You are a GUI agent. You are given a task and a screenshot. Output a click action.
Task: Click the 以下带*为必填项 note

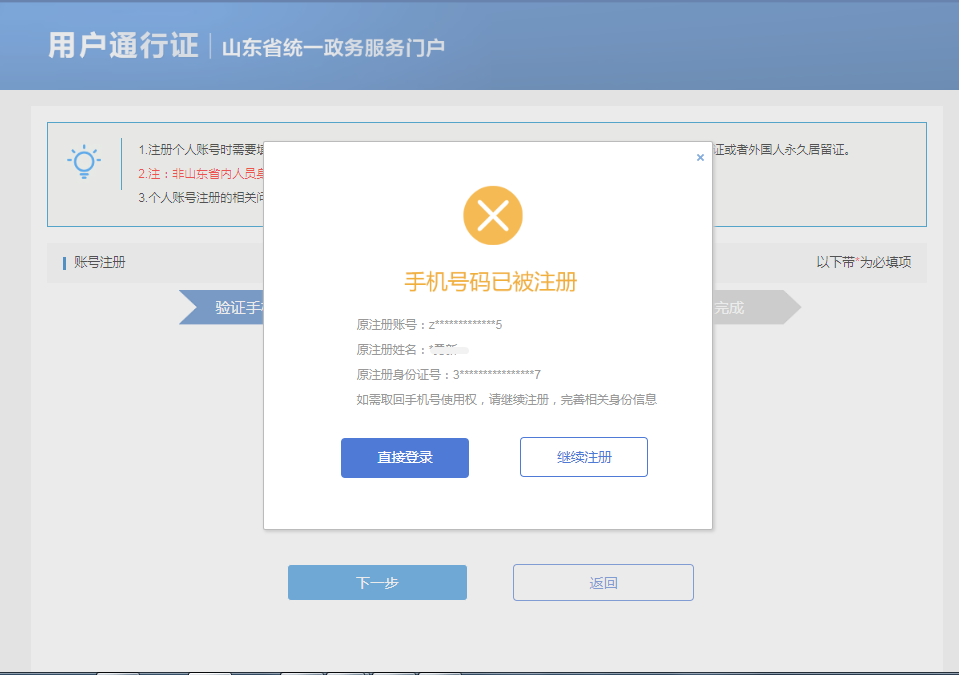[863, 263]
